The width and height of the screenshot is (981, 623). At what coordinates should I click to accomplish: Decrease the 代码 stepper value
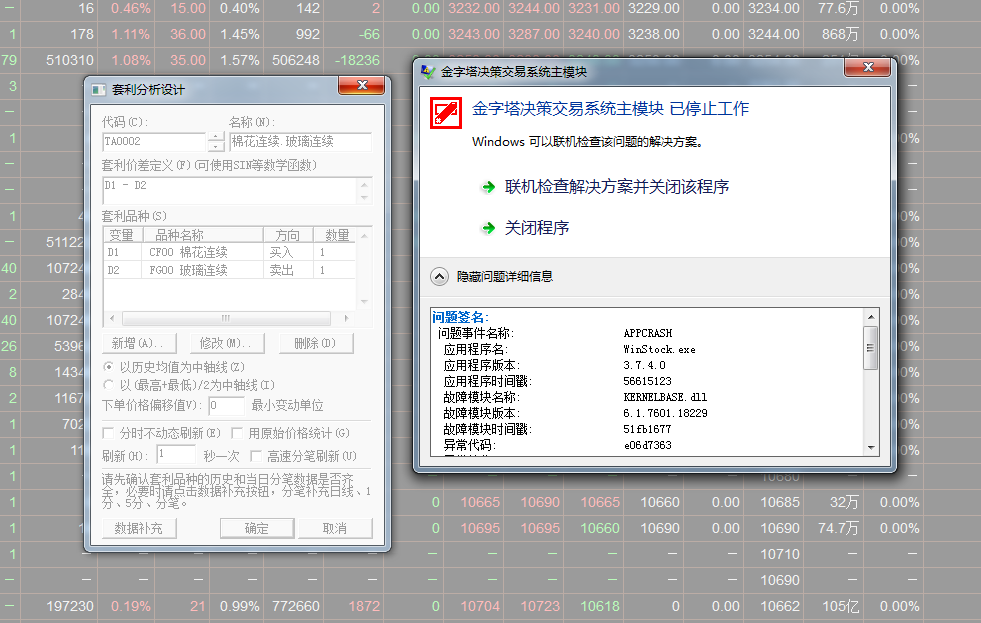point(216,146)
